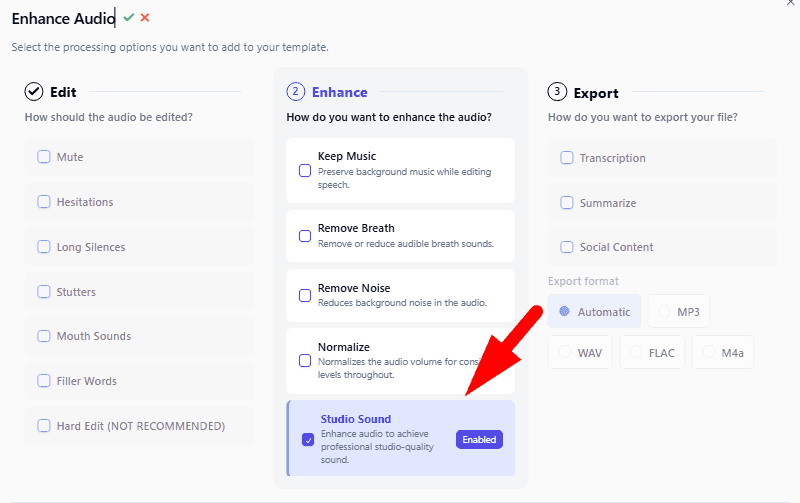Toggle Long Silences editing
Viewport: 800px width, 503px height.
coord(44,247)
